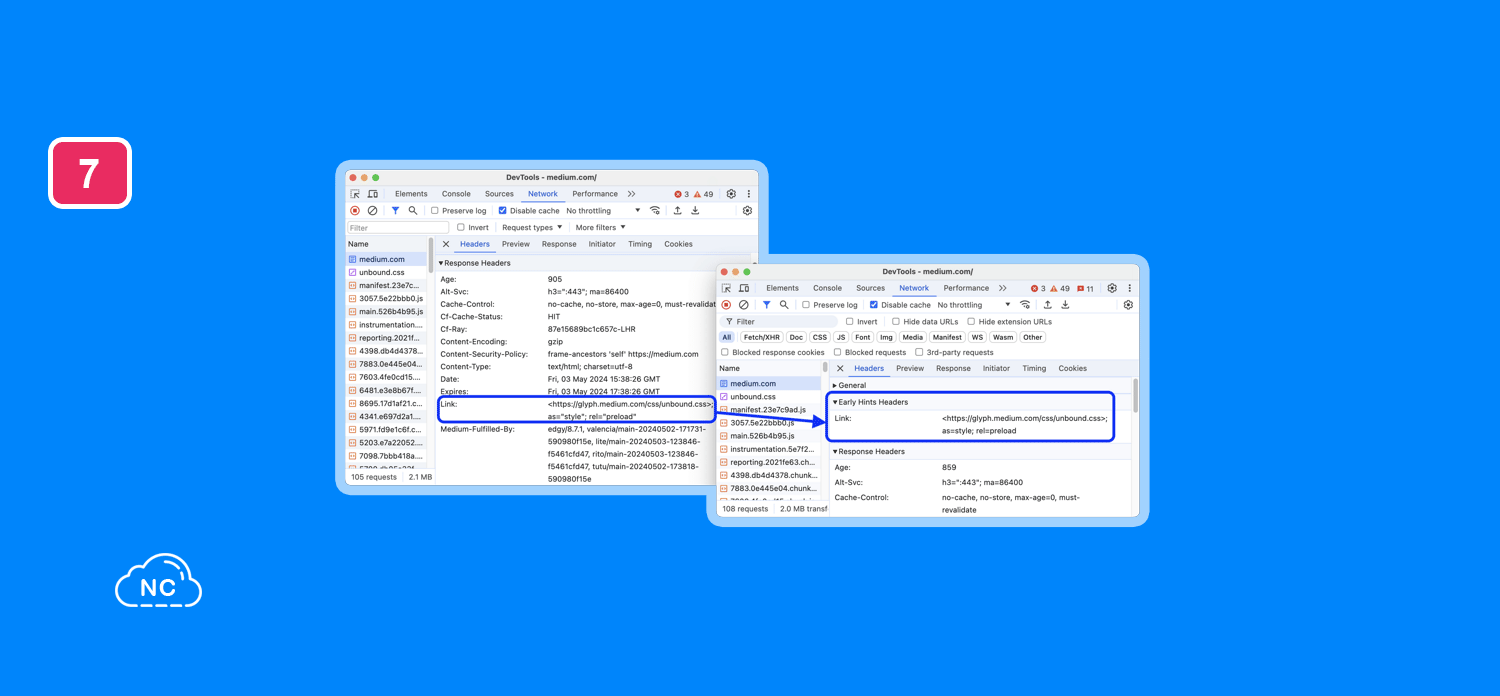
Task: Select the All filter button
Action: click(x=727, y=337)
